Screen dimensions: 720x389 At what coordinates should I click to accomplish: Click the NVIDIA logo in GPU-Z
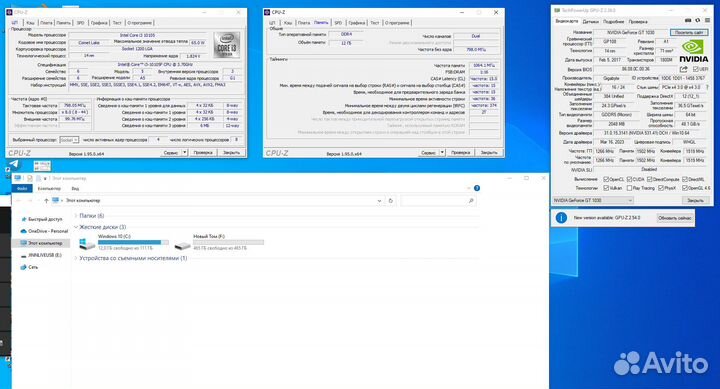point(693,51)
